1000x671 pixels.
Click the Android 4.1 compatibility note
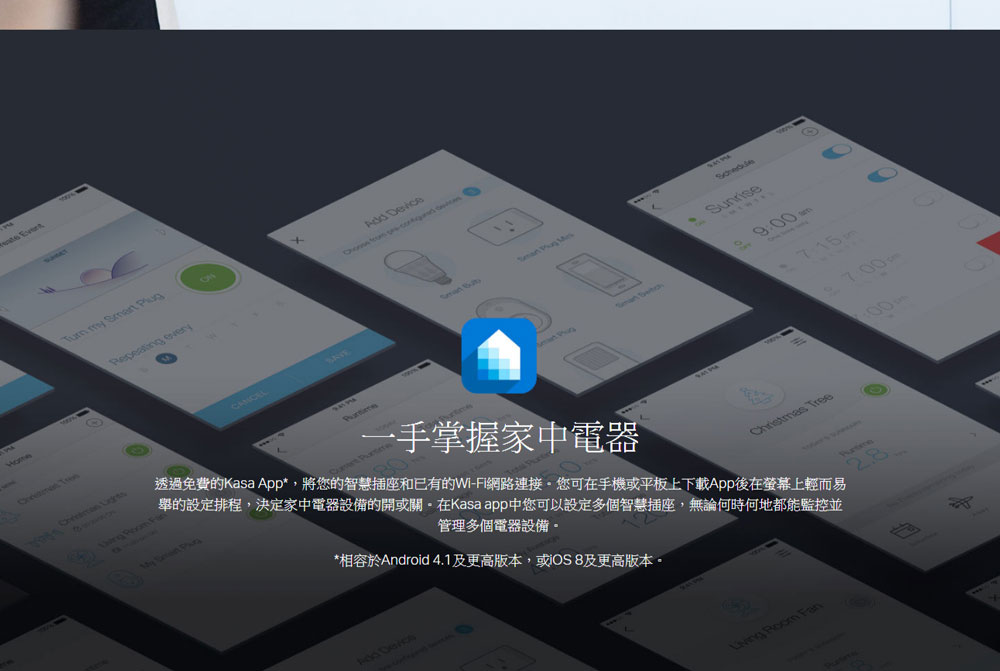coord(498,560)
